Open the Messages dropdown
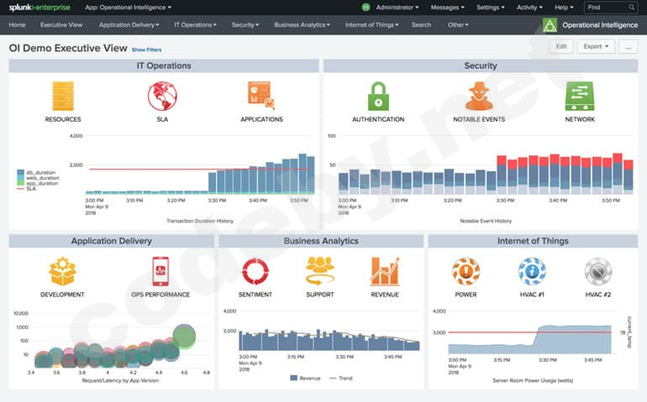This screenshot has height=402, width=647. click(447, 7)
